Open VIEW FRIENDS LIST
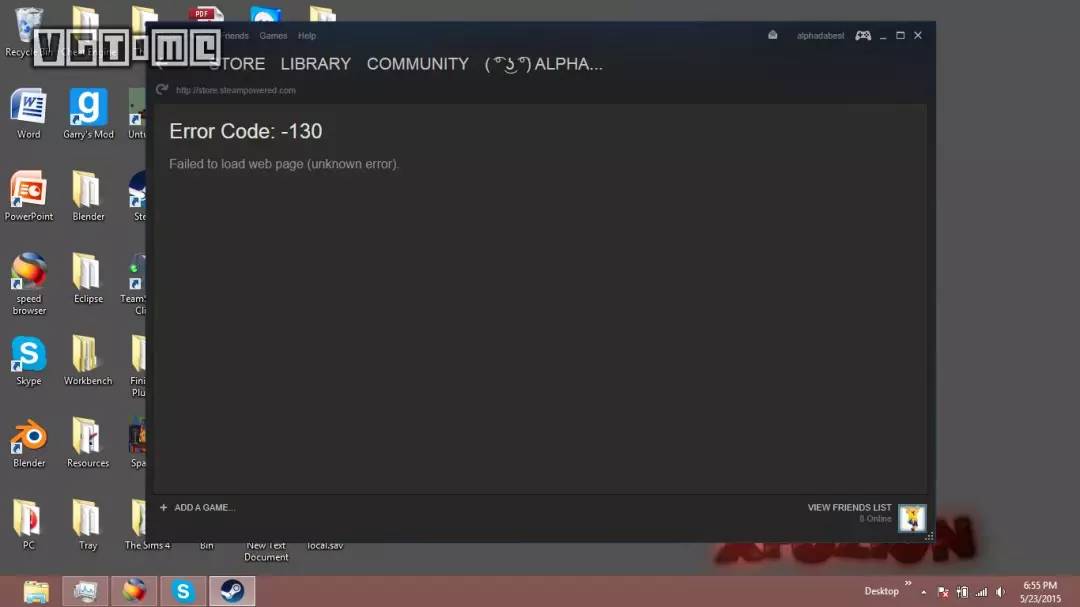Image resolution: width=1080 pixels, height=607 pixels. click(849, 508)
